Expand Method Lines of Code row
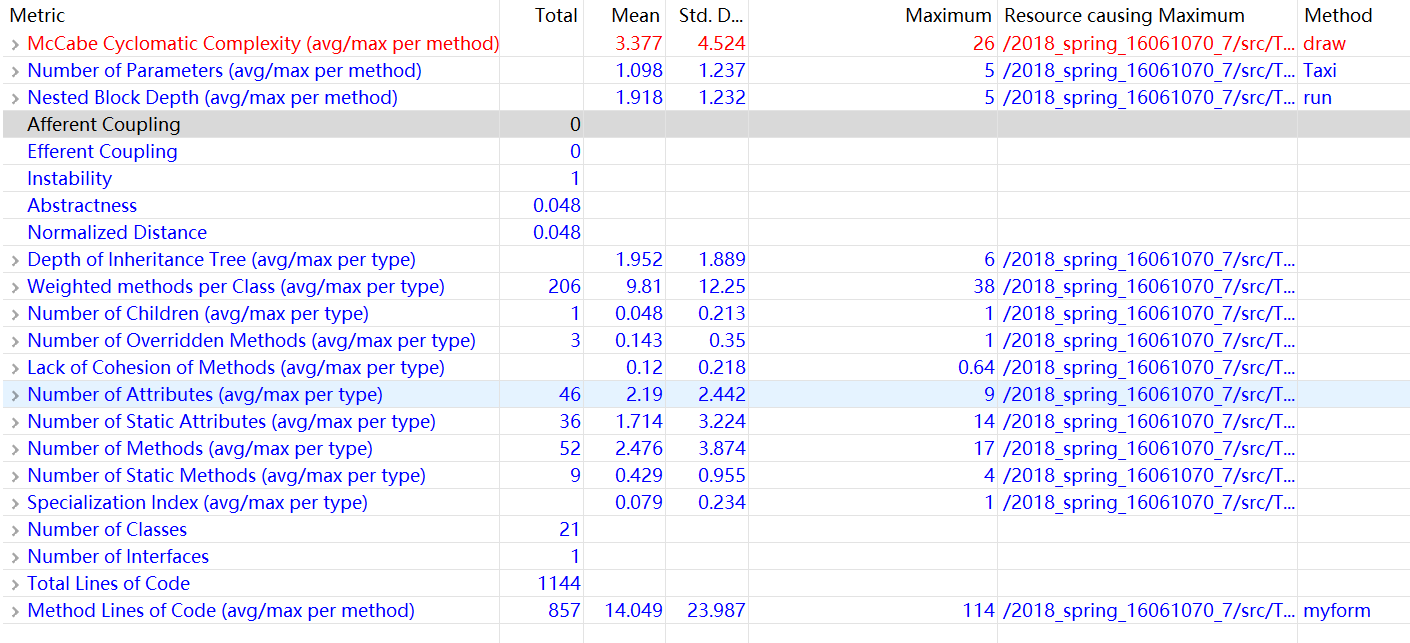This screenshot has height=643, width=1410. (x=14, y=611)
